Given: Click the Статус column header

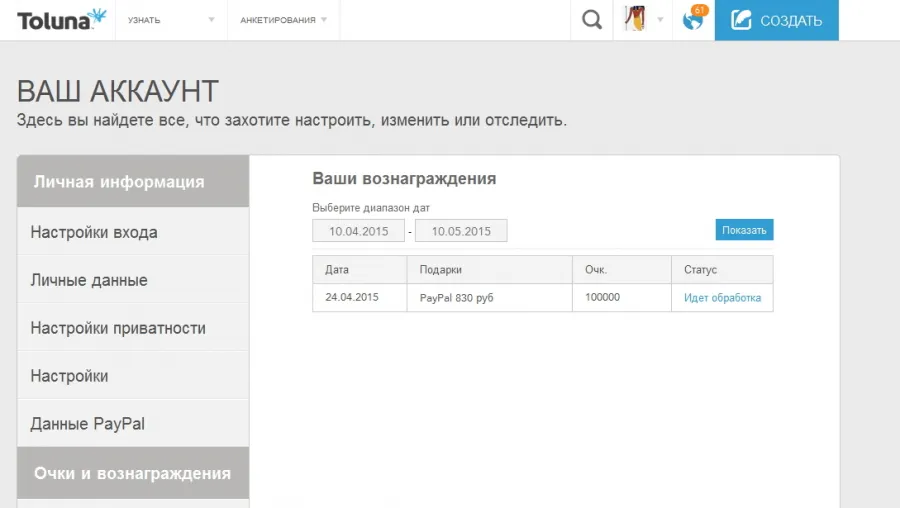Looking at the screenshot, I should coord(722,269).
